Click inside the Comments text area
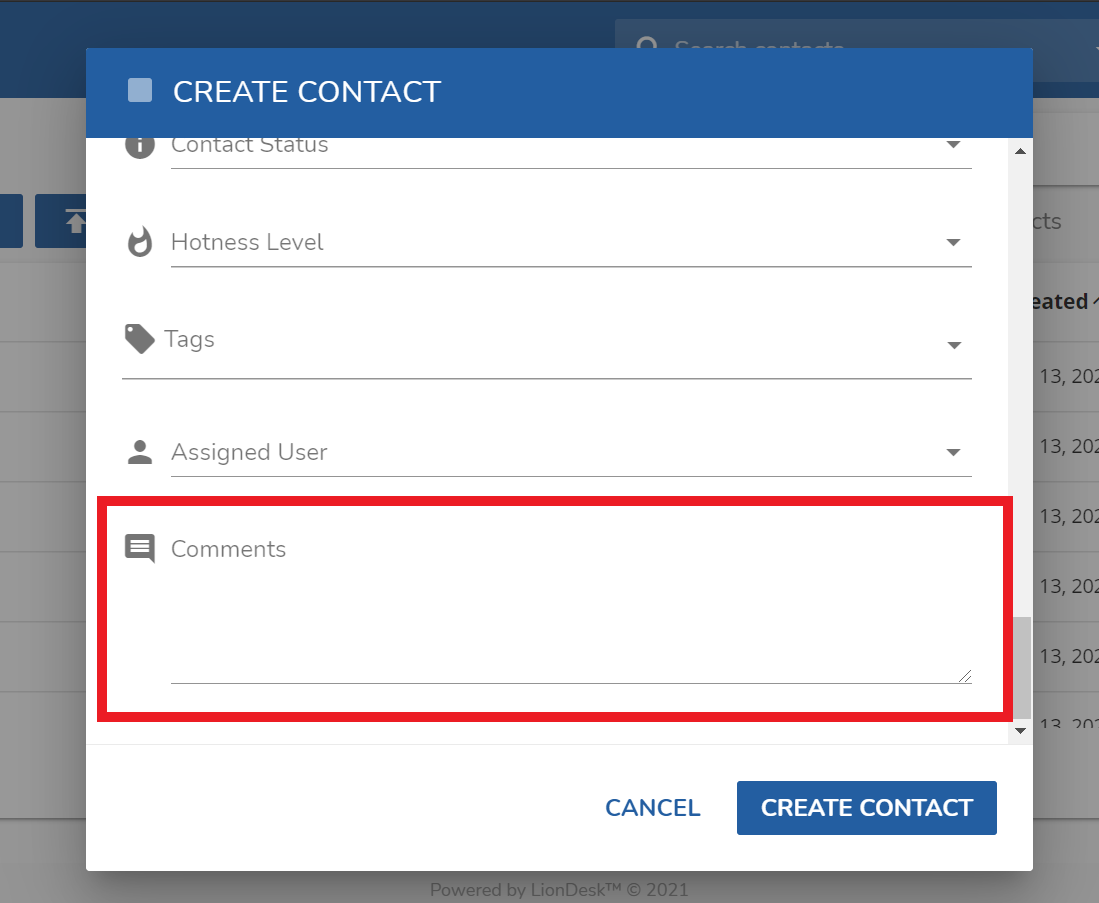Image resolution: width=1099 pixels, height=903 pixels. (x=560, y=610)
